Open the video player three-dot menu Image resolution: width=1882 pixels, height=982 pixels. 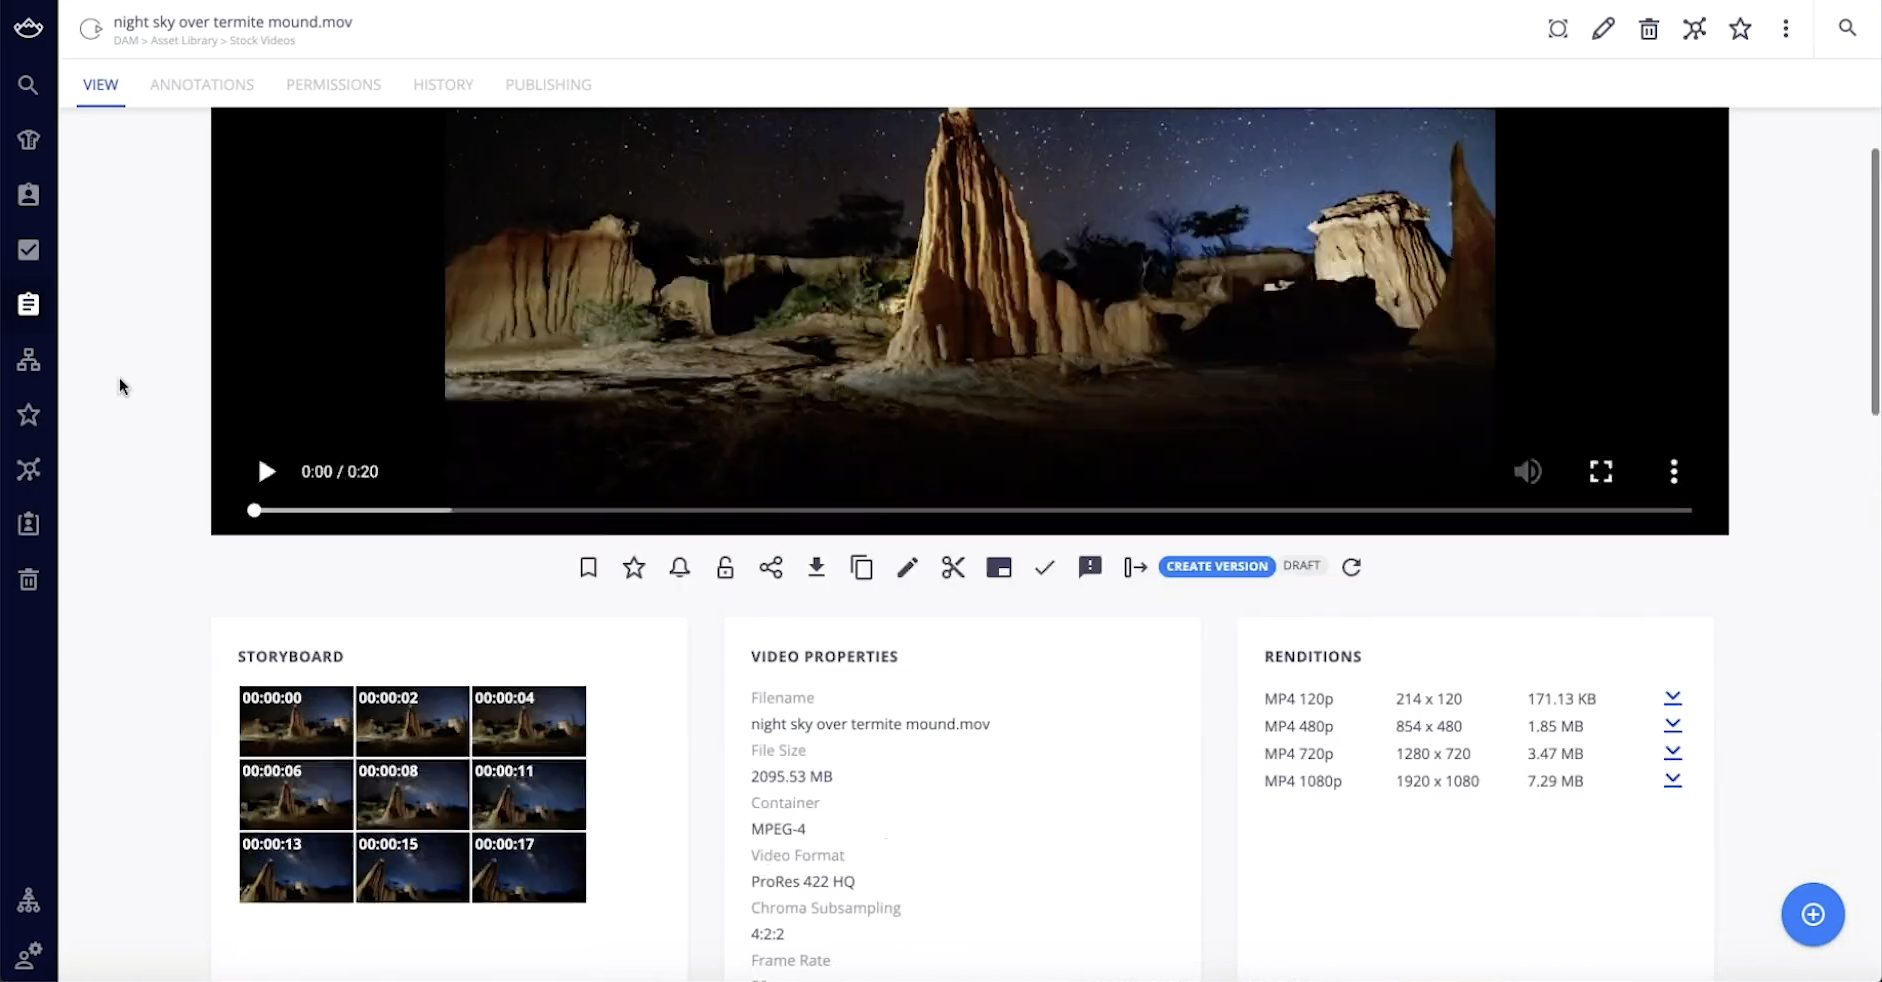(1673, 471)
